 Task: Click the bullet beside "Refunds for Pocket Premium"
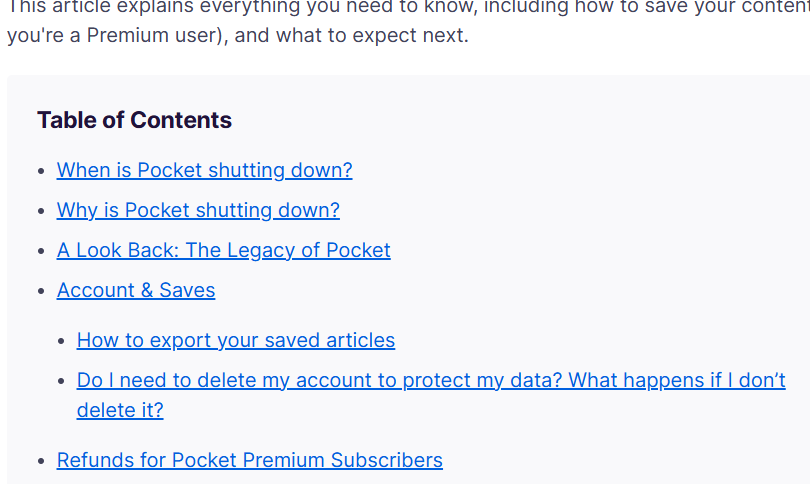(42, 461)
